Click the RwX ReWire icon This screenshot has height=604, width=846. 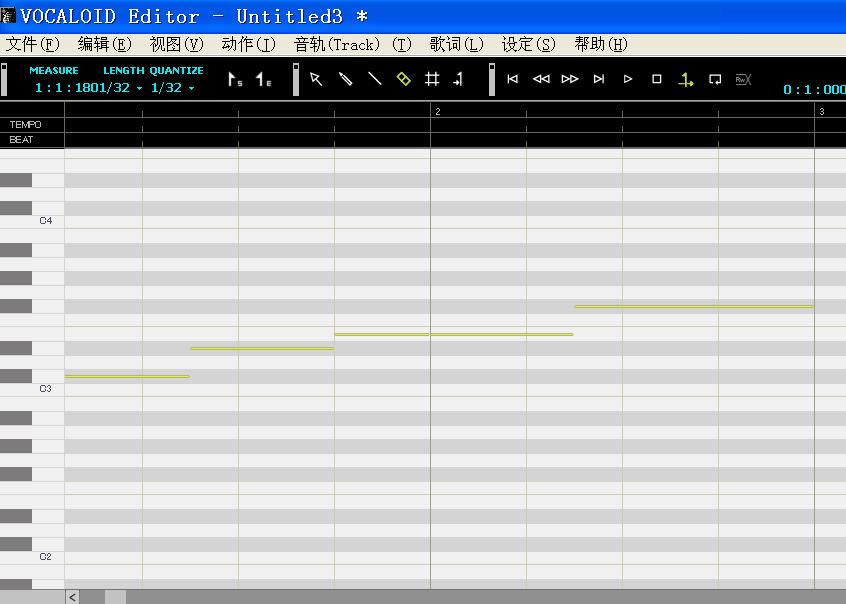(743, 80)
